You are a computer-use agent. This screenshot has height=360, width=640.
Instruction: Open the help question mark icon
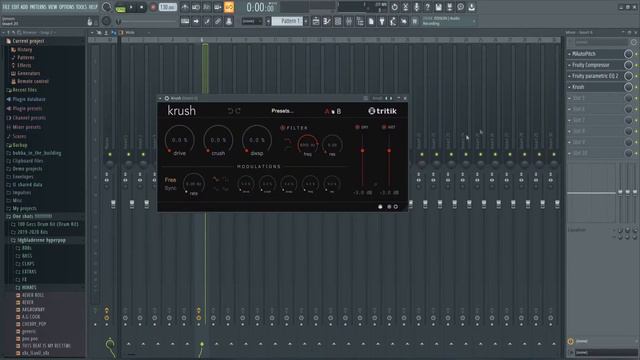pyautogui.click(x=427, y=7)
